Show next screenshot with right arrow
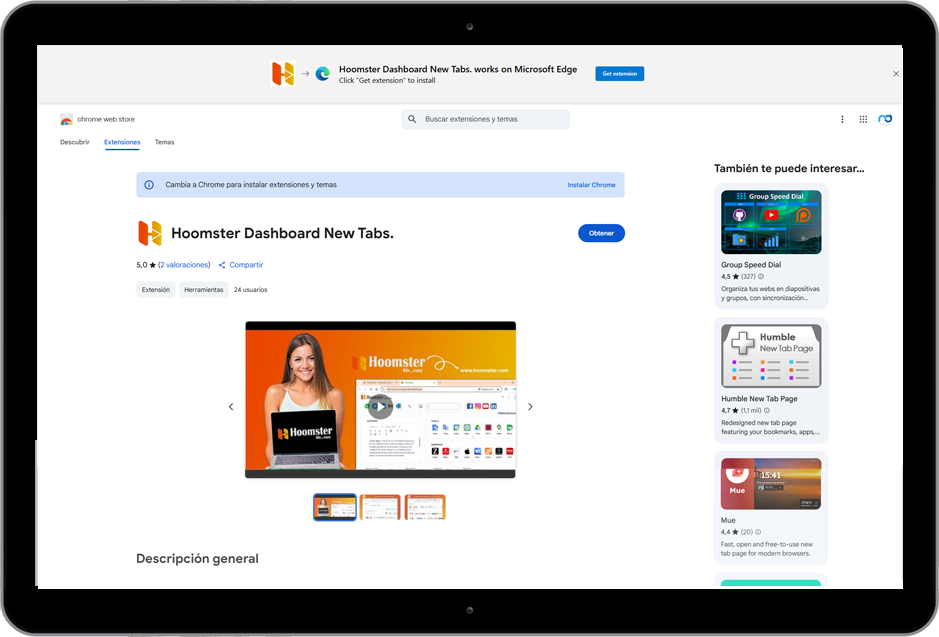Screen dimensions: 939x637 point(530,407)
